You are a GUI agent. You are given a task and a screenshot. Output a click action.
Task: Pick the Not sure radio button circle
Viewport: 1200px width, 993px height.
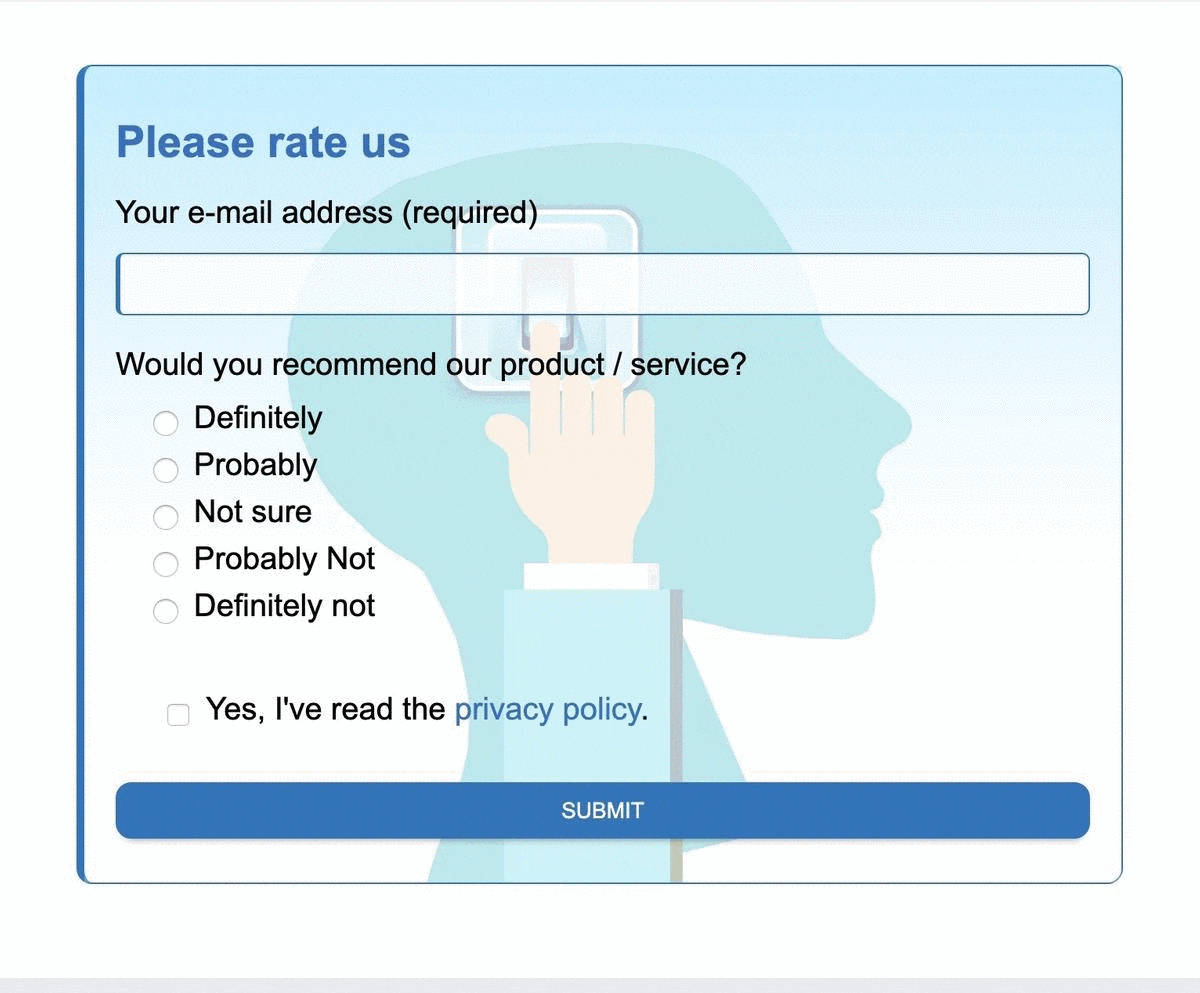[165, 517]
